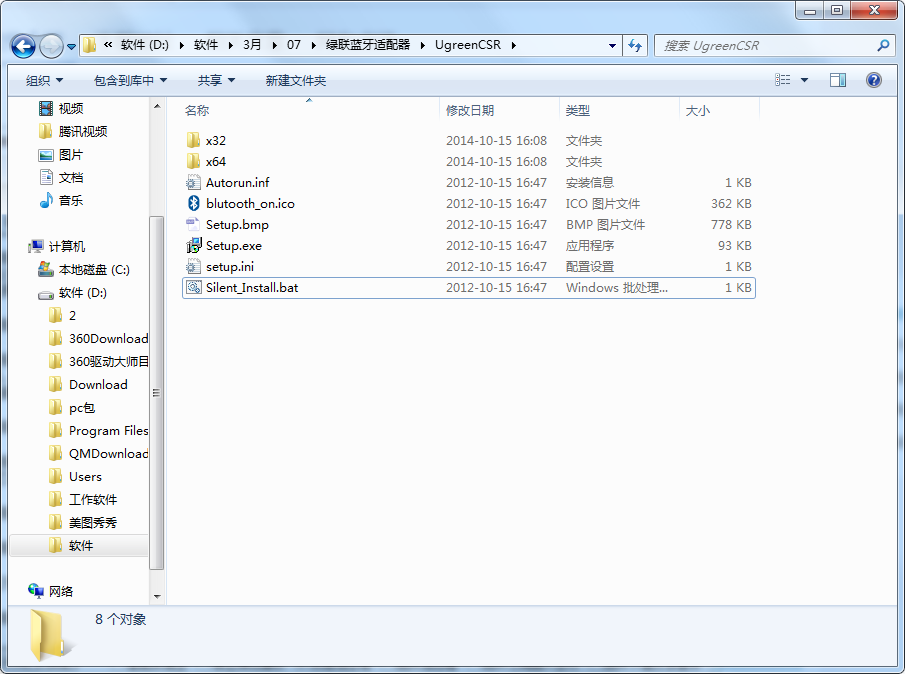
Task: Select the Setup.exe installer icon
Action: [x=194, y=246]
